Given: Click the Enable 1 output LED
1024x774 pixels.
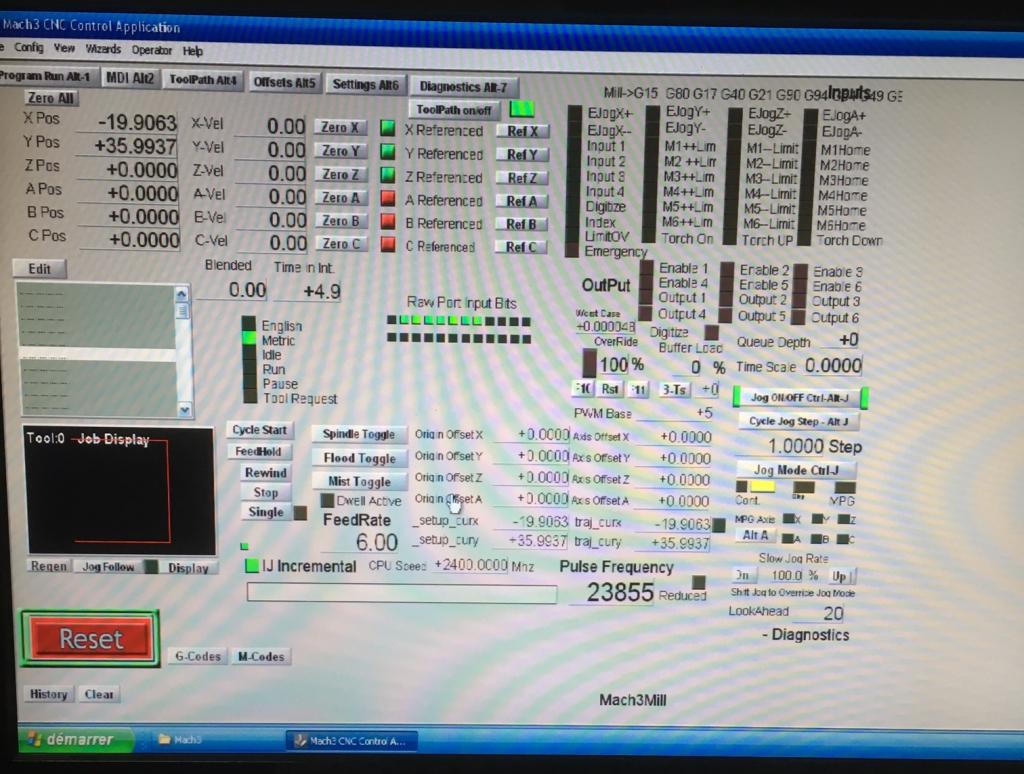Looking at the screenshot, I should 647,268.
